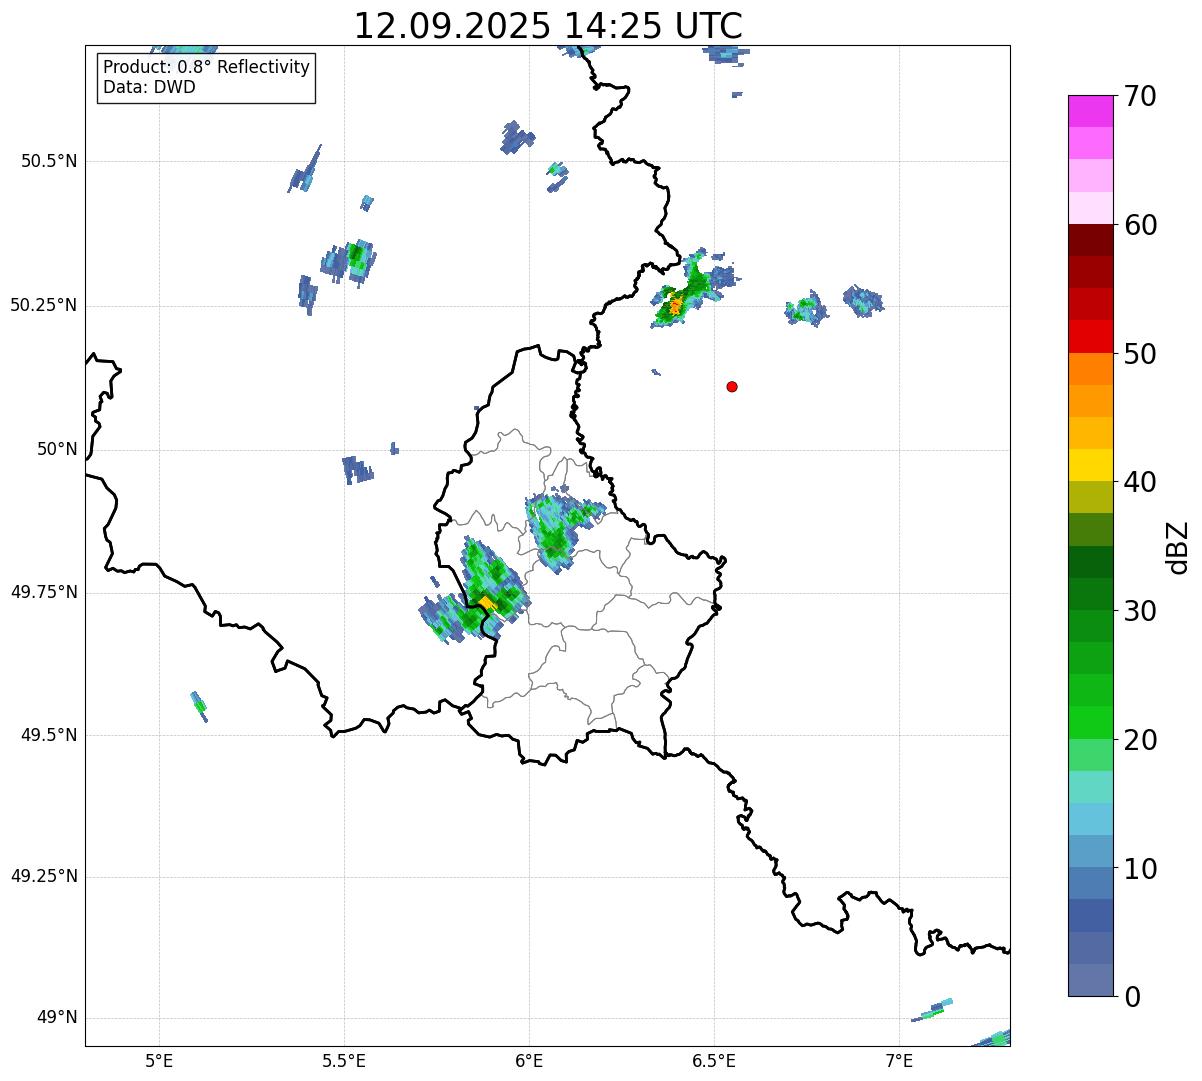Click the small radar echo near 7°E, 50.25°N
The width and height of the screenshot is (1202, 1081).
(862, 300)
